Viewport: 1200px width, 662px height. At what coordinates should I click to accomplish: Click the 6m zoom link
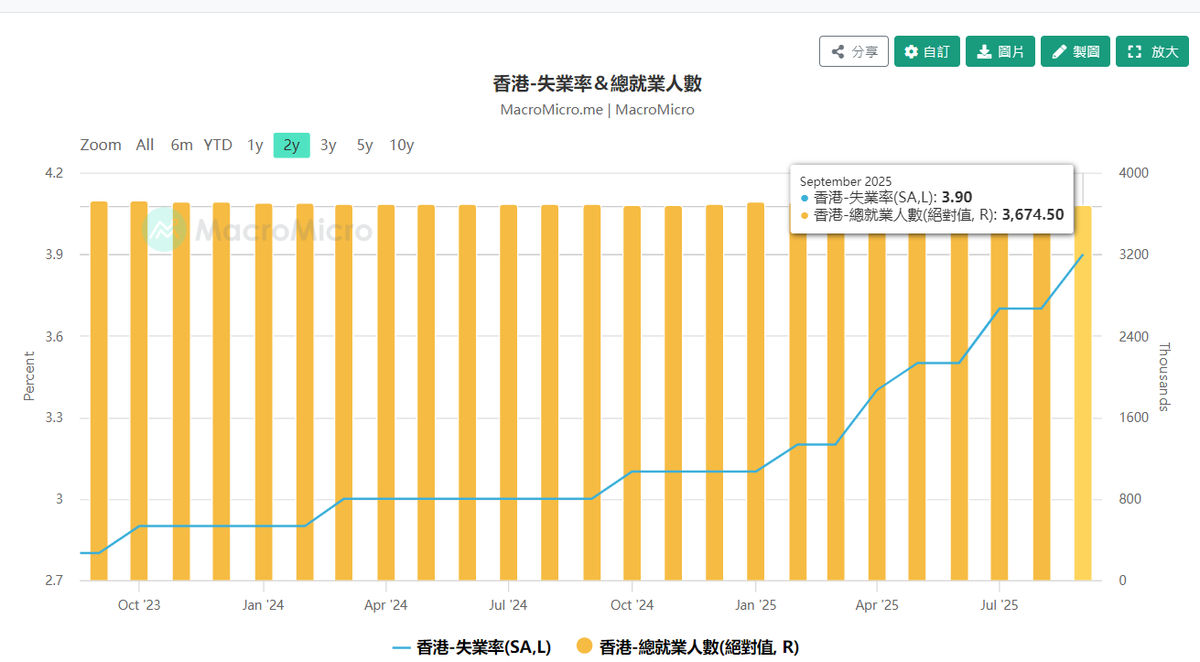[x=181, y=145]
